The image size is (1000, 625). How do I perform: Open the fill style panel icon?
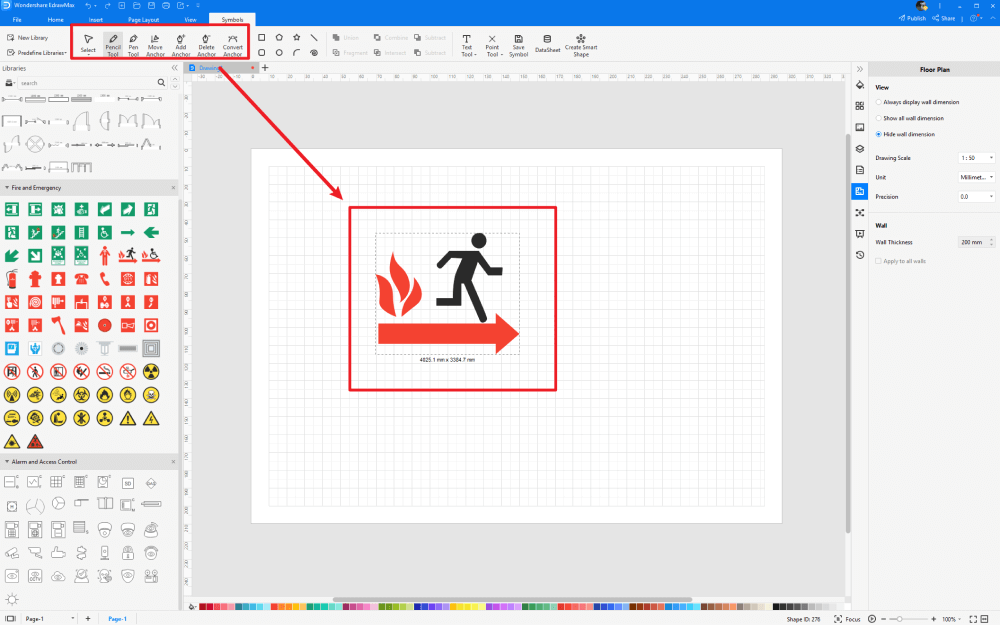tap(860, 85)
